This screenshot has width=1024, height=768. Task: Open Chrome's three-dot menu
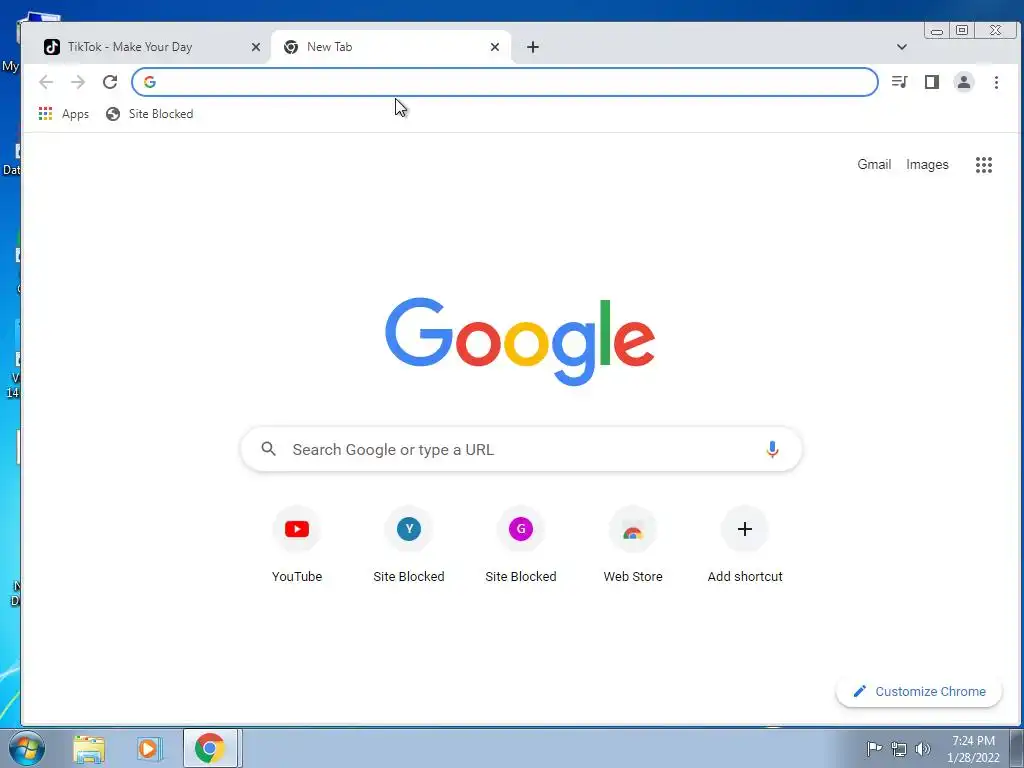pos(996,82)
